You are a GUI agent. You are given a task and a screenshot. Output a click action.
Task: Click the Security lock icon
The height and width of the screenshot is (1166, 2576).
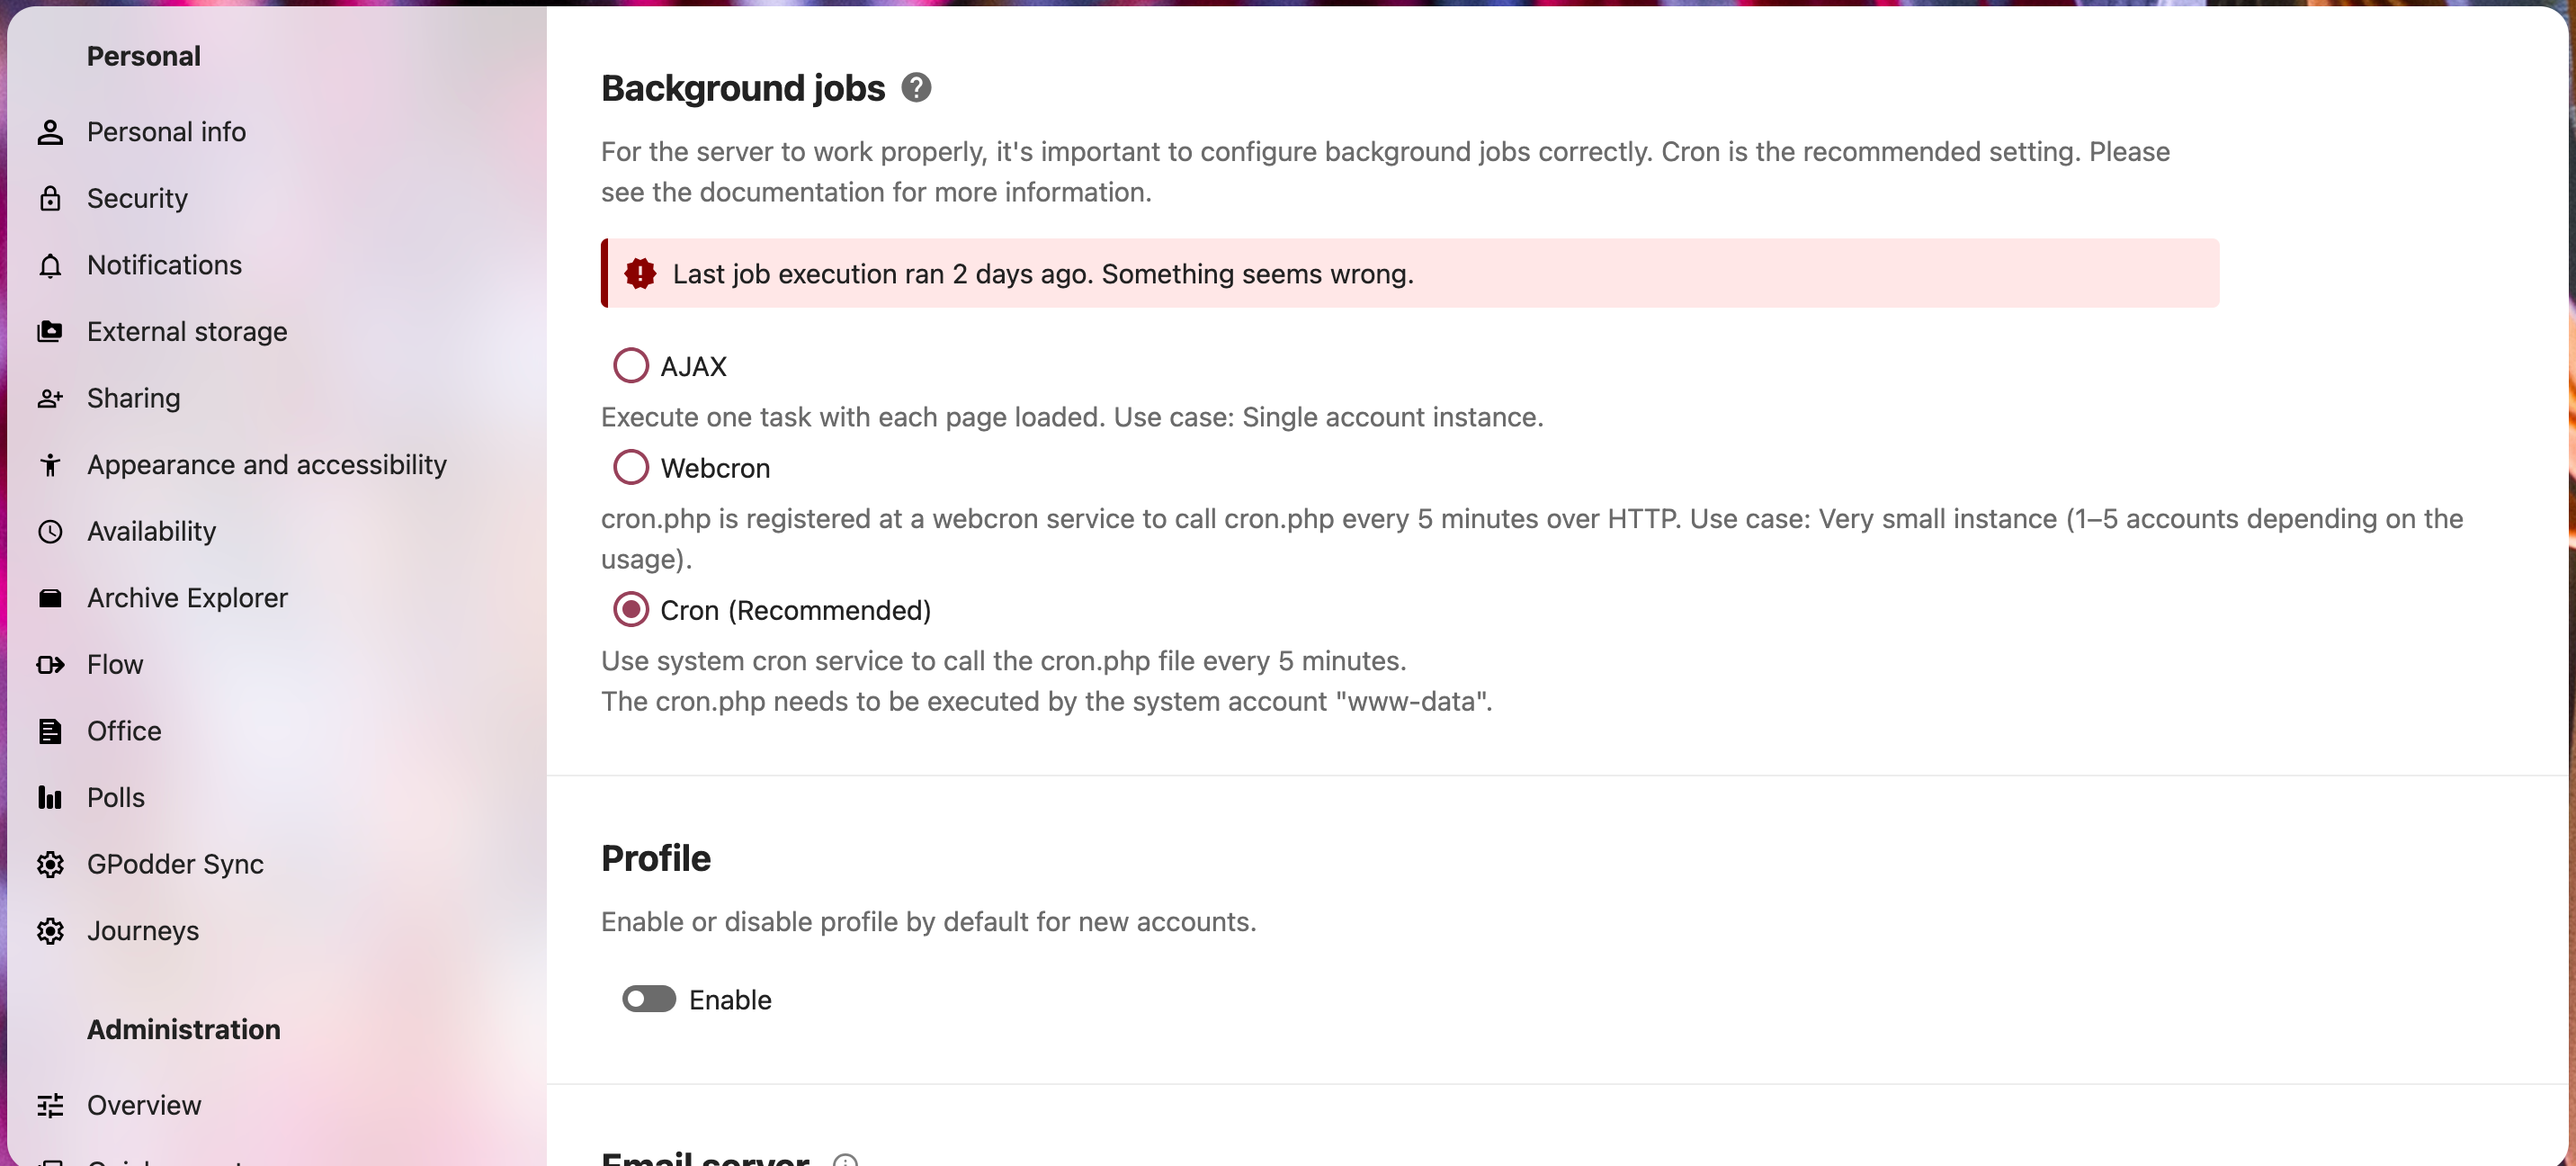point(50,198)
